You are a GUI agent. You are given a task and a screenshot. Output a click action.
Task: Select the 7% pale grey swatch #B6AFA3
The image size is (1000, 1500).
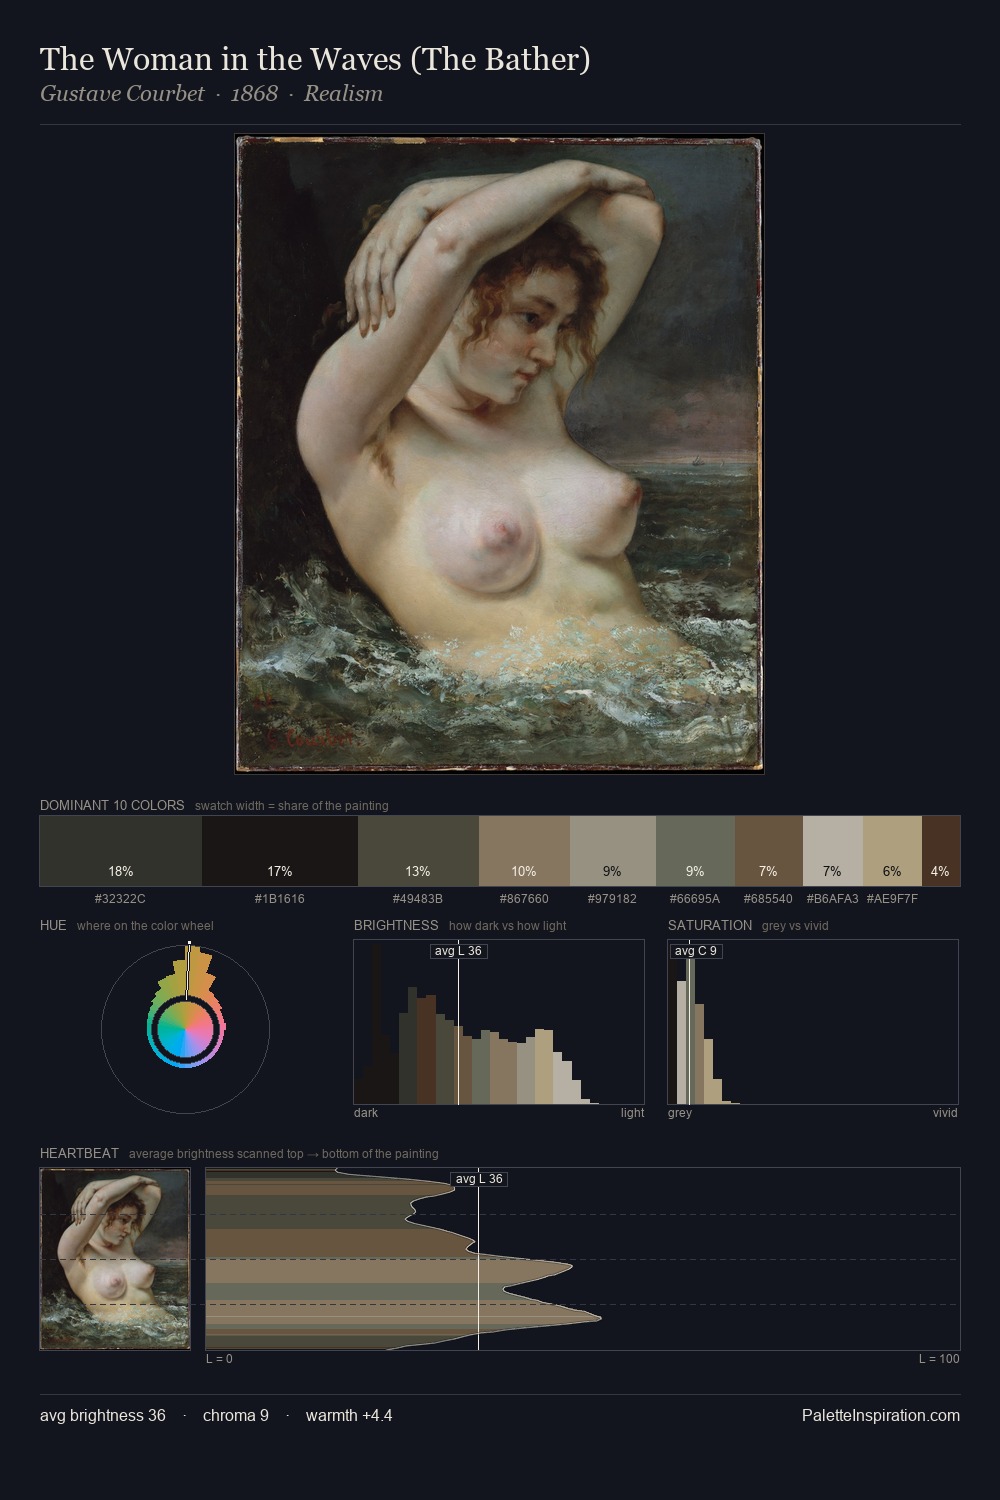(x=833, y=851)
